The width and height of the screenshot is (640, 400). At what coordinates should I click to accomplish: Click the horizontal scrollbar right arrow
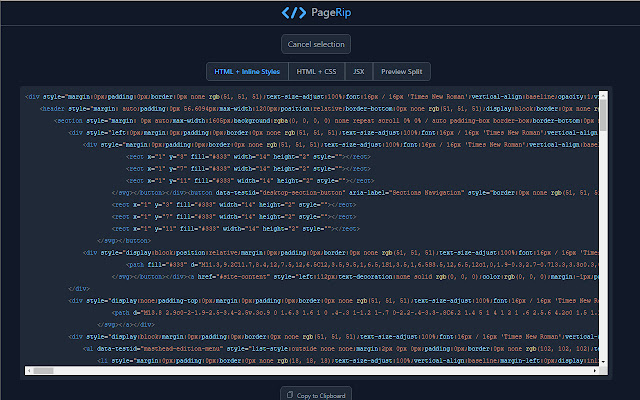pos(595,371)
